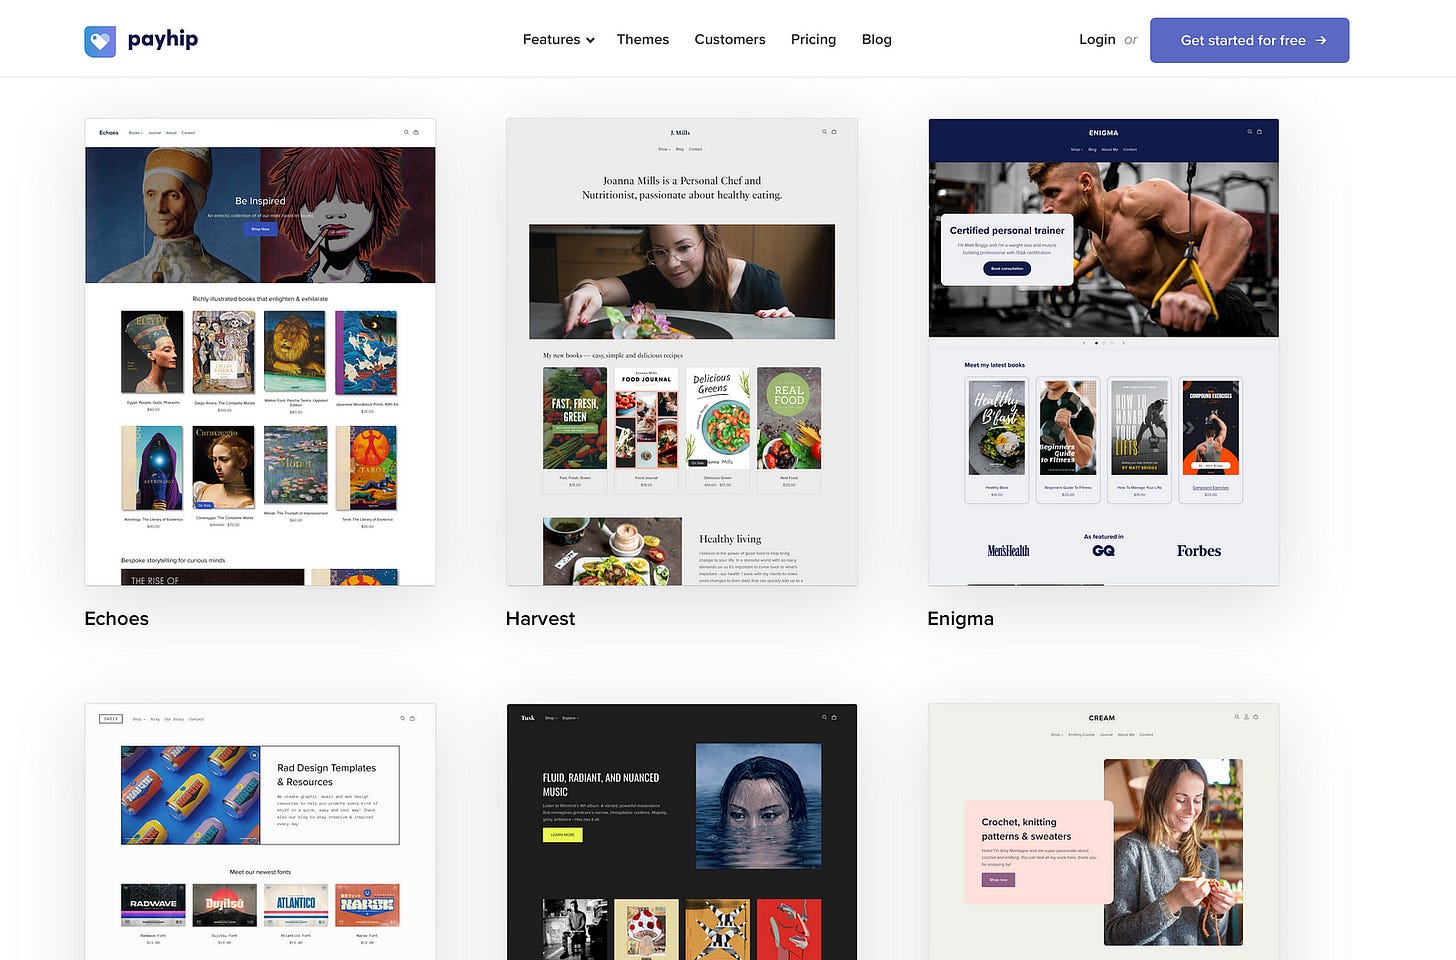
Task: Click the Food Journal book cover
Action: click(646, 418)
